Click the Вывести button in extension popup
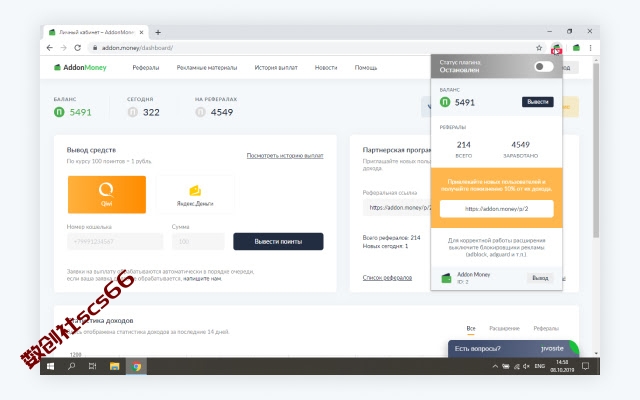This screenshot has height=400, width=640. 538,102
